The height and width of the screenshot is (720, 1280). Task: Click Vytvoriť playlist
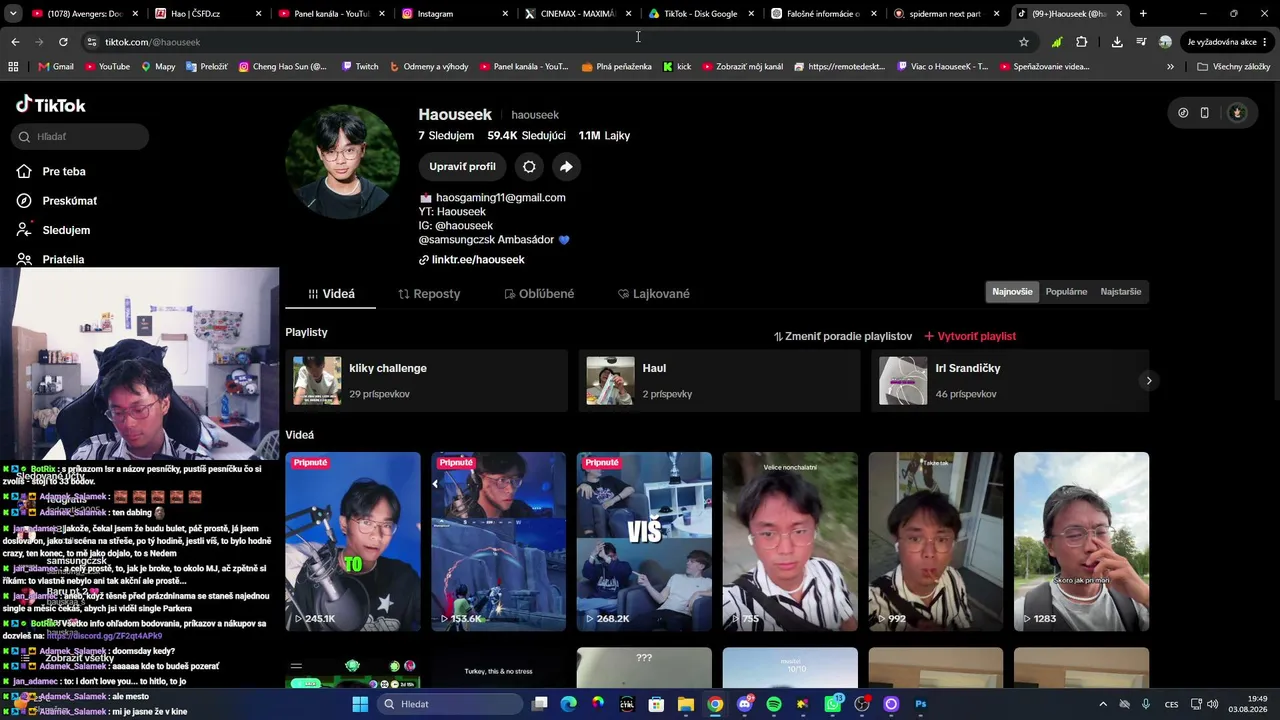[970, 337]
